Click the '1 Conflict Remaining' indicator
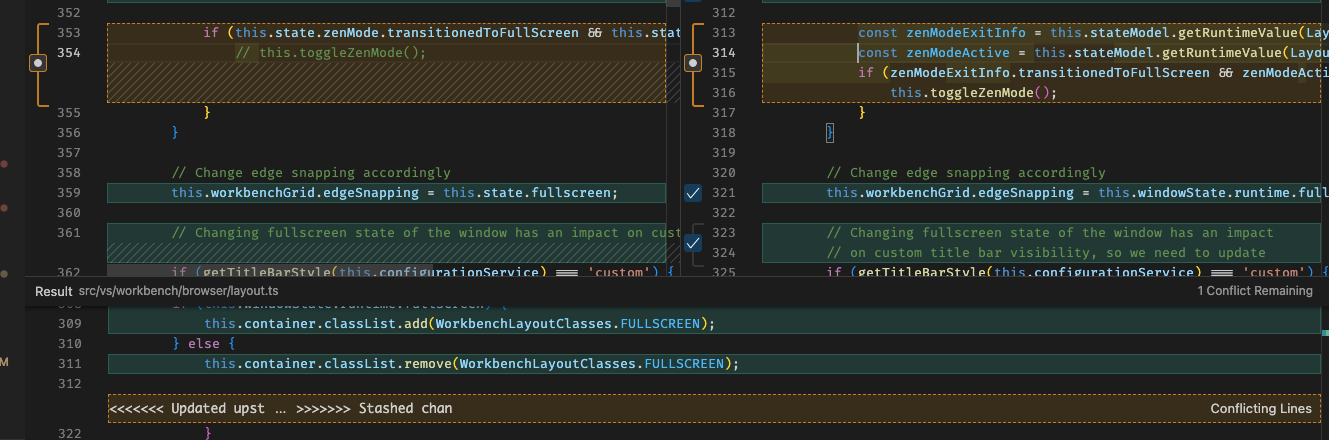This screenshot has height=440, width=1329. (x=1255, y=291)
